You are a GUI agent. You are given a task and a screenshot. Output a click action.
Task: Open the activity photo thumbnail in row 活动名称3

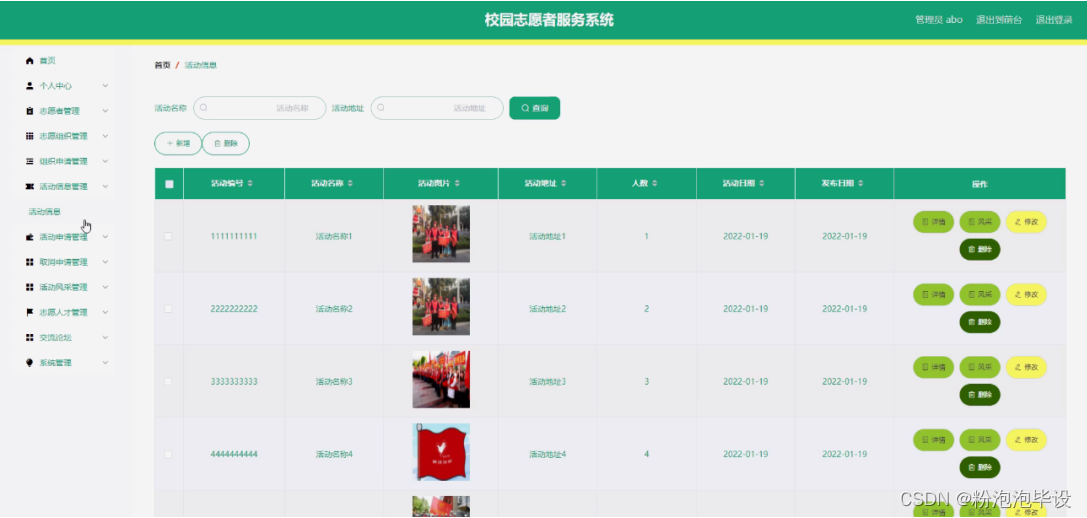441,379
